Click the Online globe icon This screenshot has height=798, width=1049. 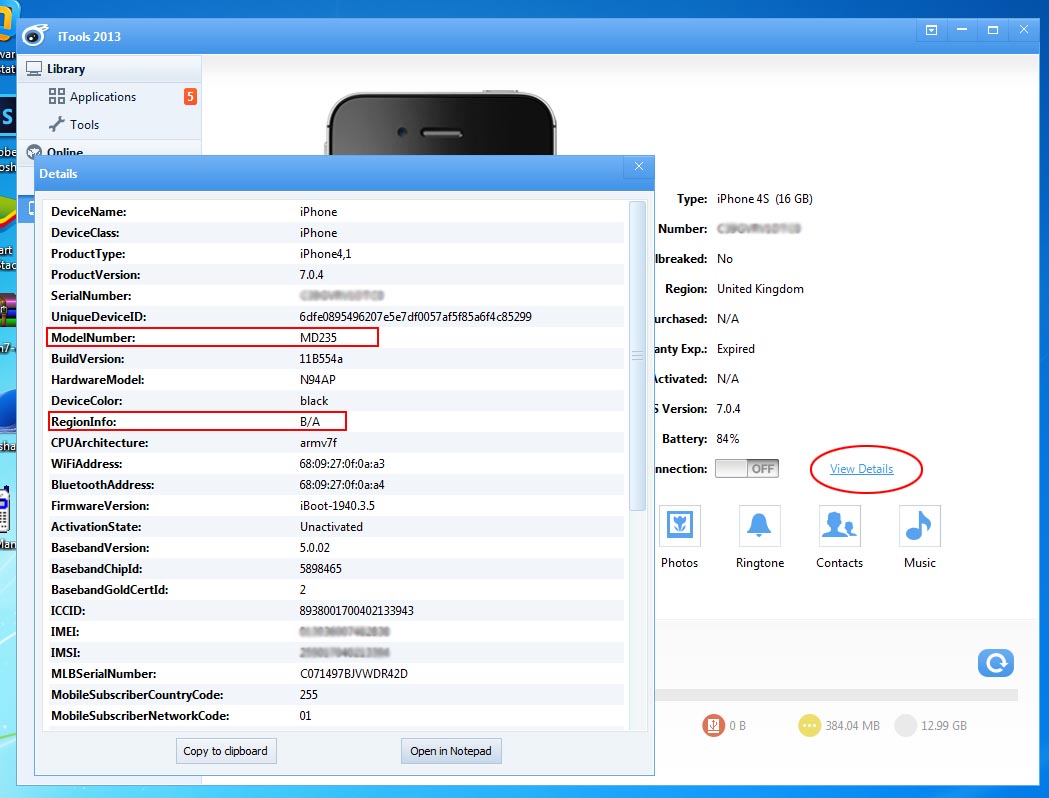33,152
